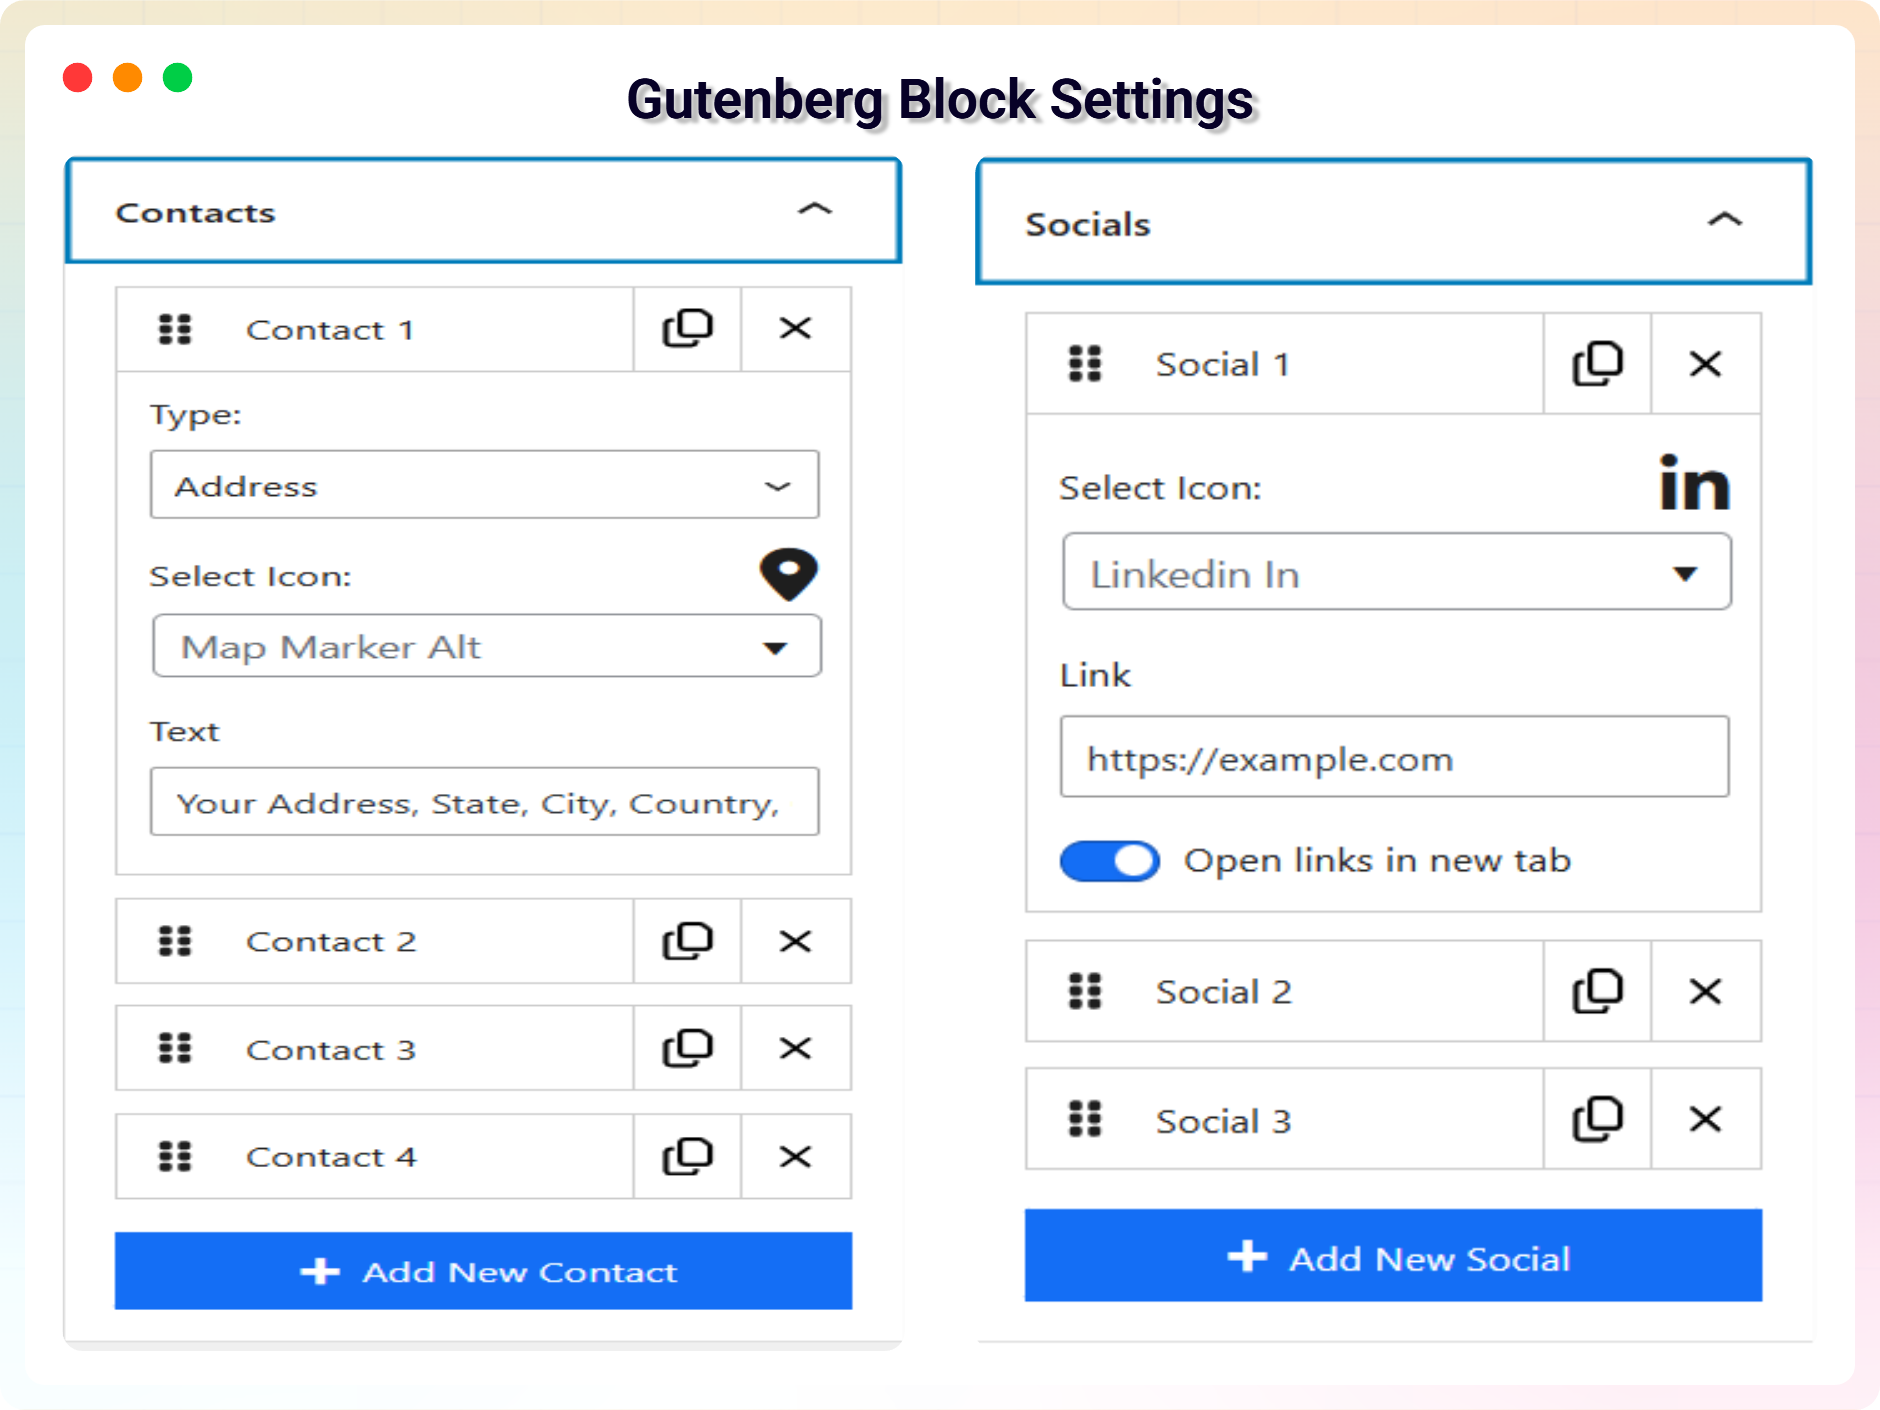Click the Link URL input field
The image size is (1880, 1410).
tap(1394, 757)
